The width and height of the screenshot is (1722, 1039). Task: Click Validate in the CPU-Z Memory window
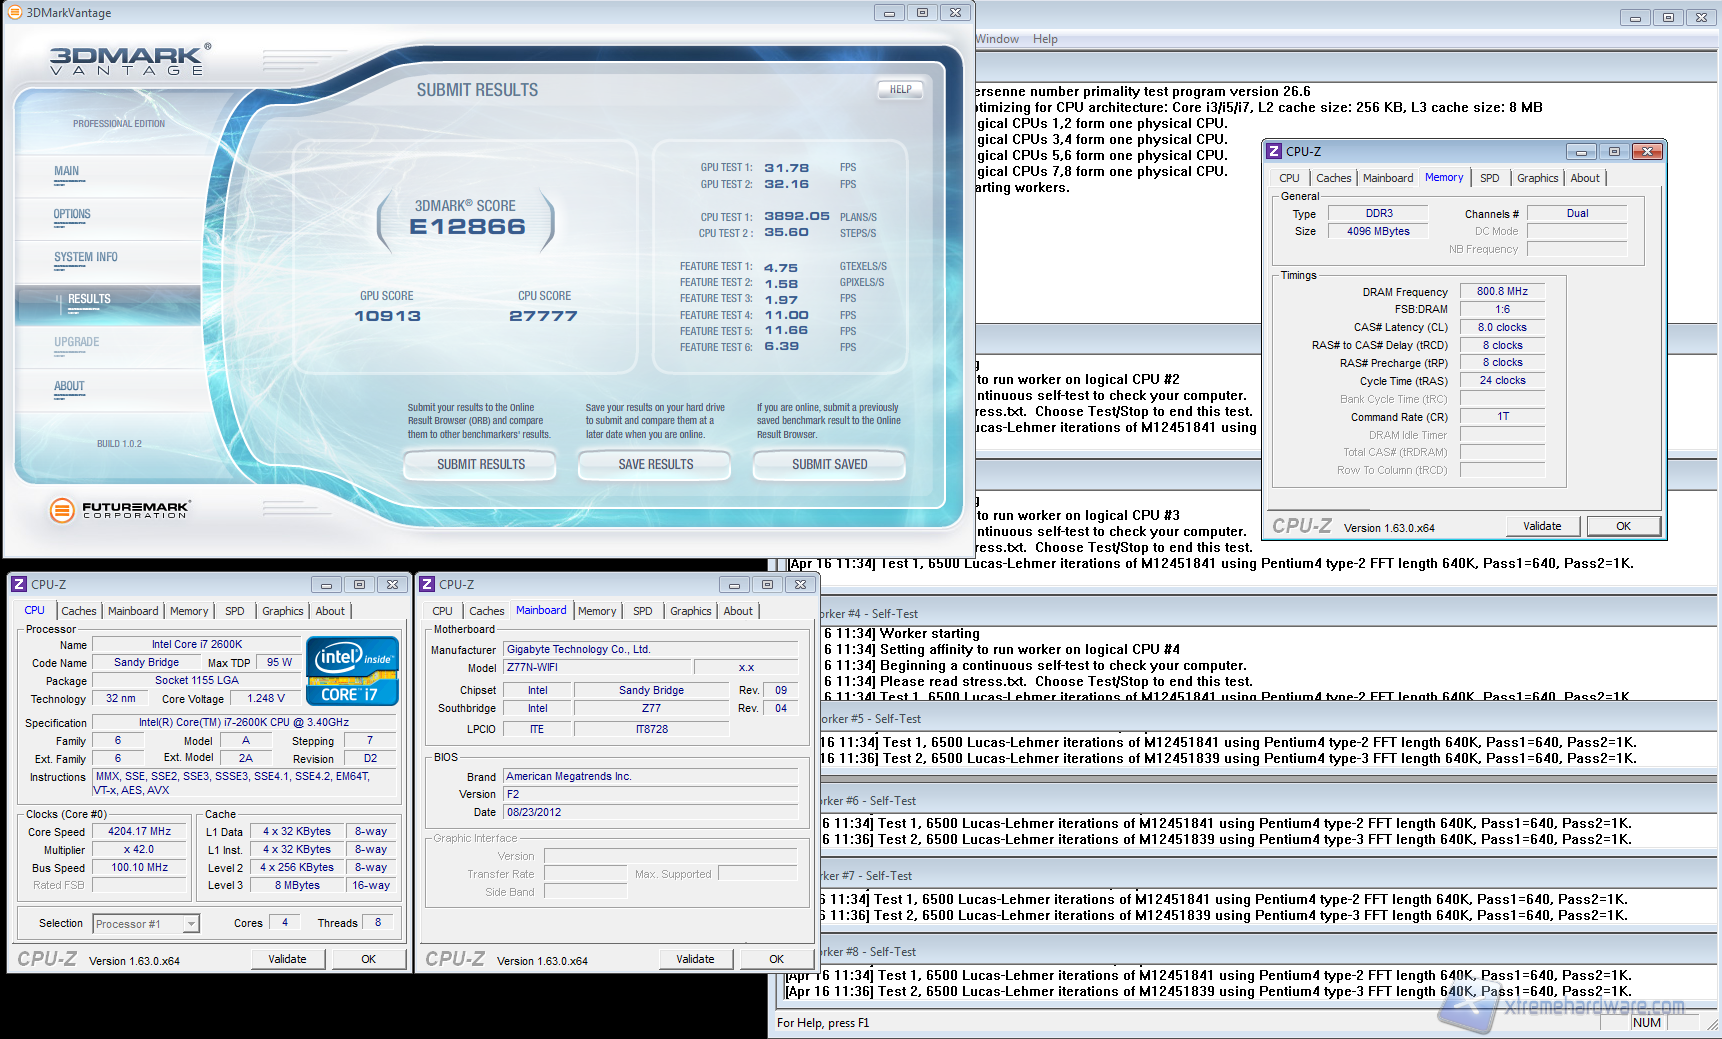pyautogui.click(x=1543, y=525)
